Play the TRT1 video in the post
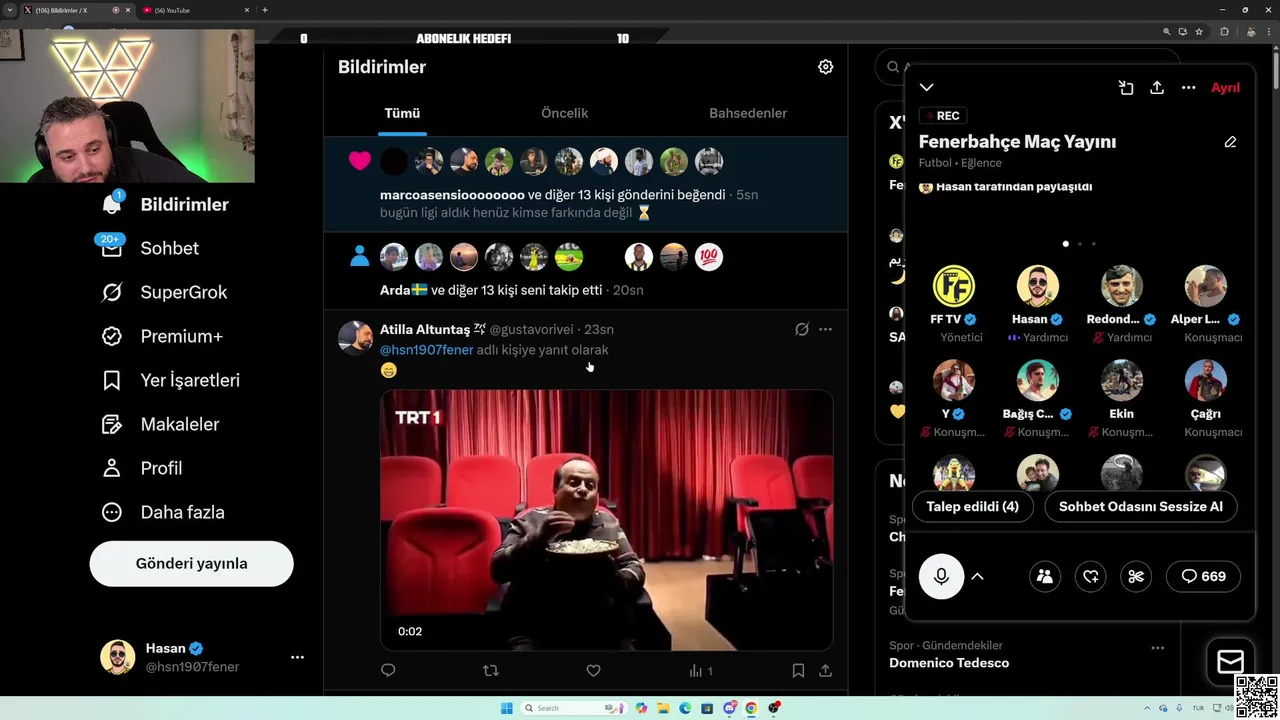Image resolution: width=1280 pixels, height=720 pixels. (x=606, y=520)
